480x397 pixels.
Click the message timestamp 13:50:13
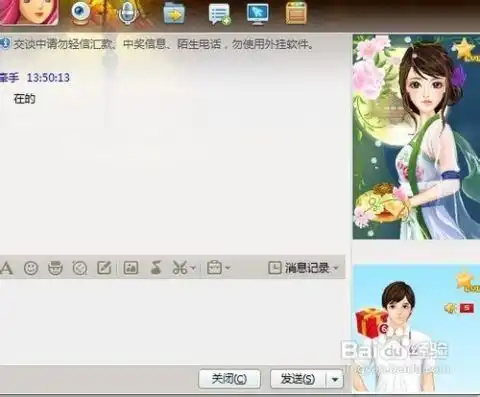click(48, 78)
